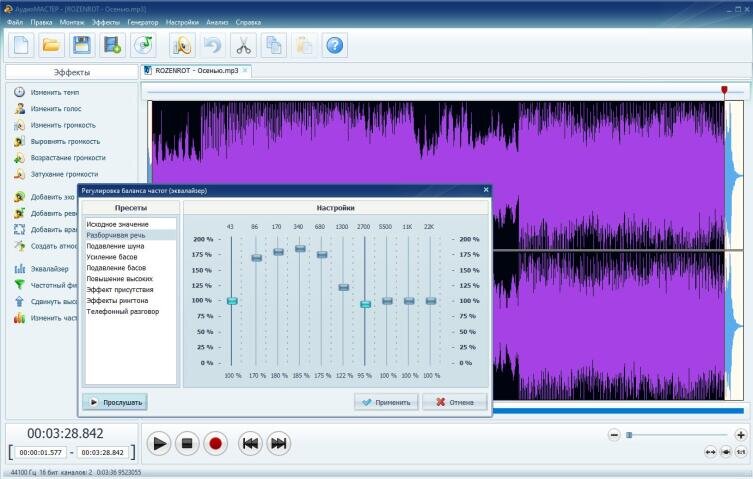Open the Эффекты menu
The width and height of the screenshot is (753, 479).
pyautogui.click(x=106, y=22)
